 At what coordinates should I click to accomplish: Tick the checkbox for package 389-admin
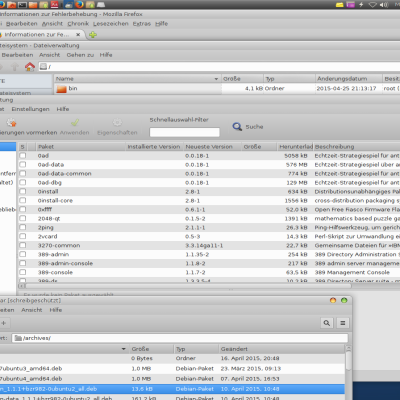tap(23, 255)
